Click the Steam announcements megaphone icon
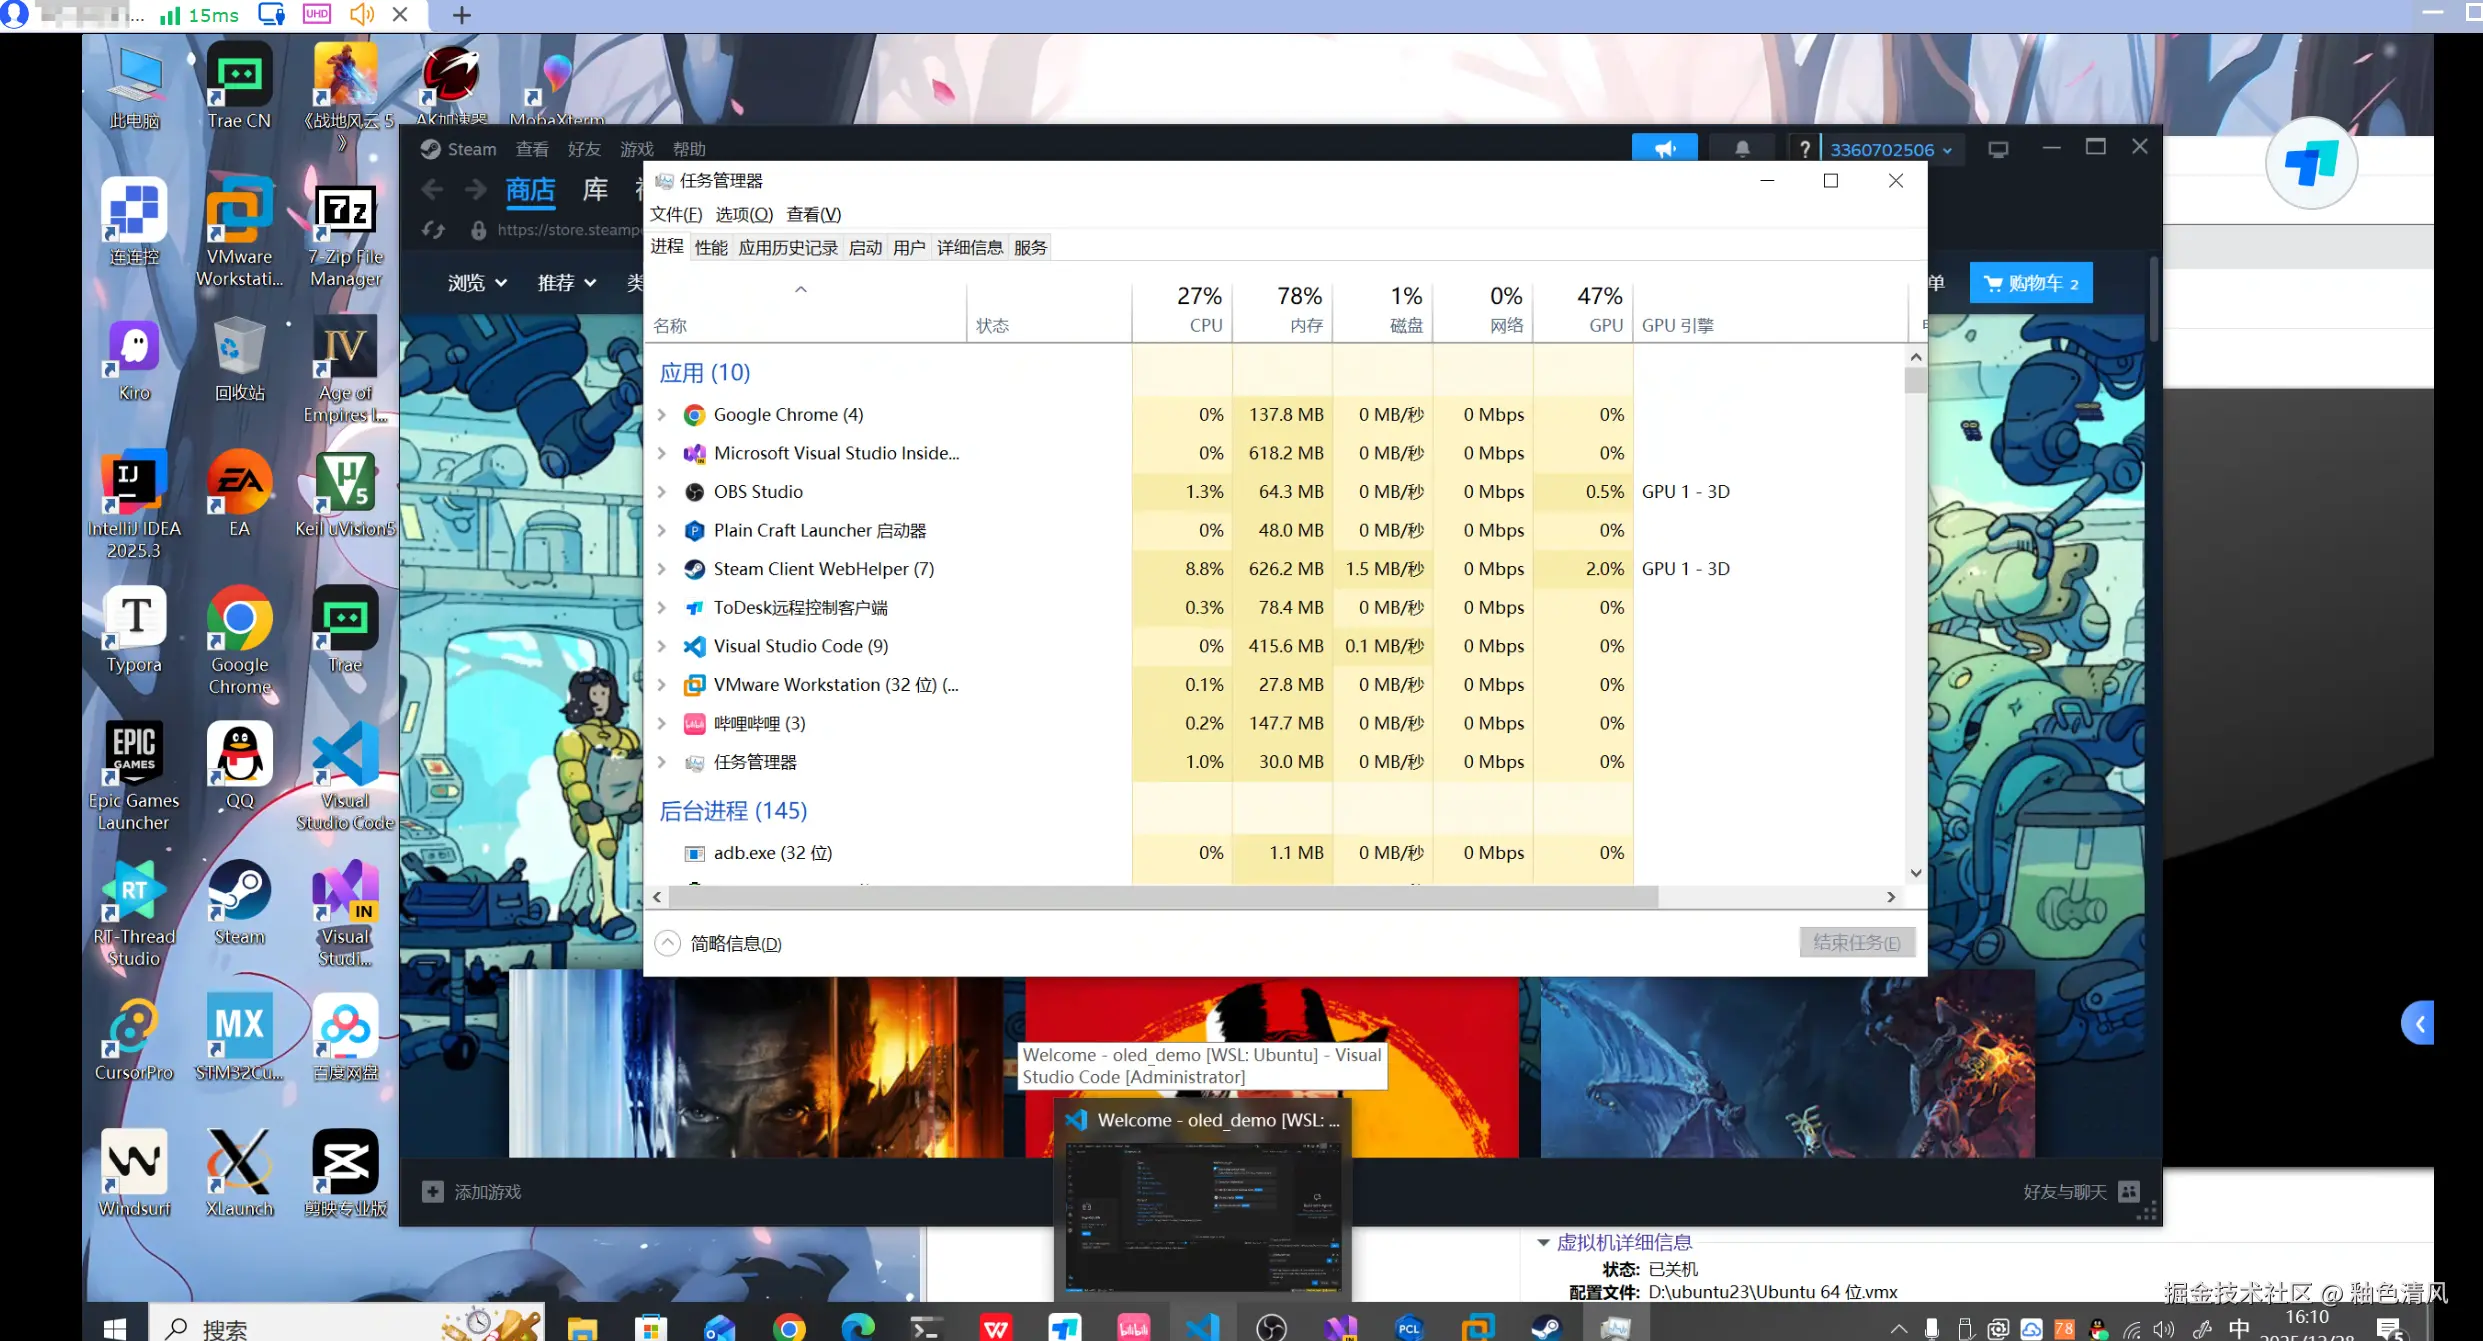Screen dimensions: 2483x1341 1664,149
